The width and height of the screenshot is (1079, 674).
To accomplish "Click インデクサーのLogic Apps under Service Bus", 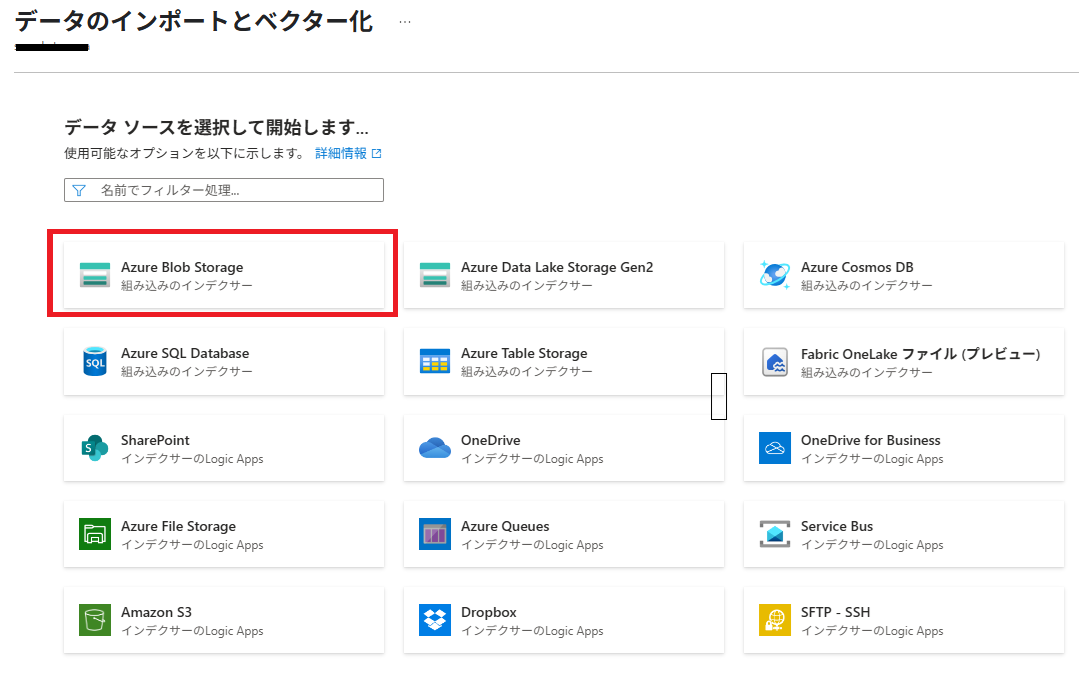I will (872, 545).
